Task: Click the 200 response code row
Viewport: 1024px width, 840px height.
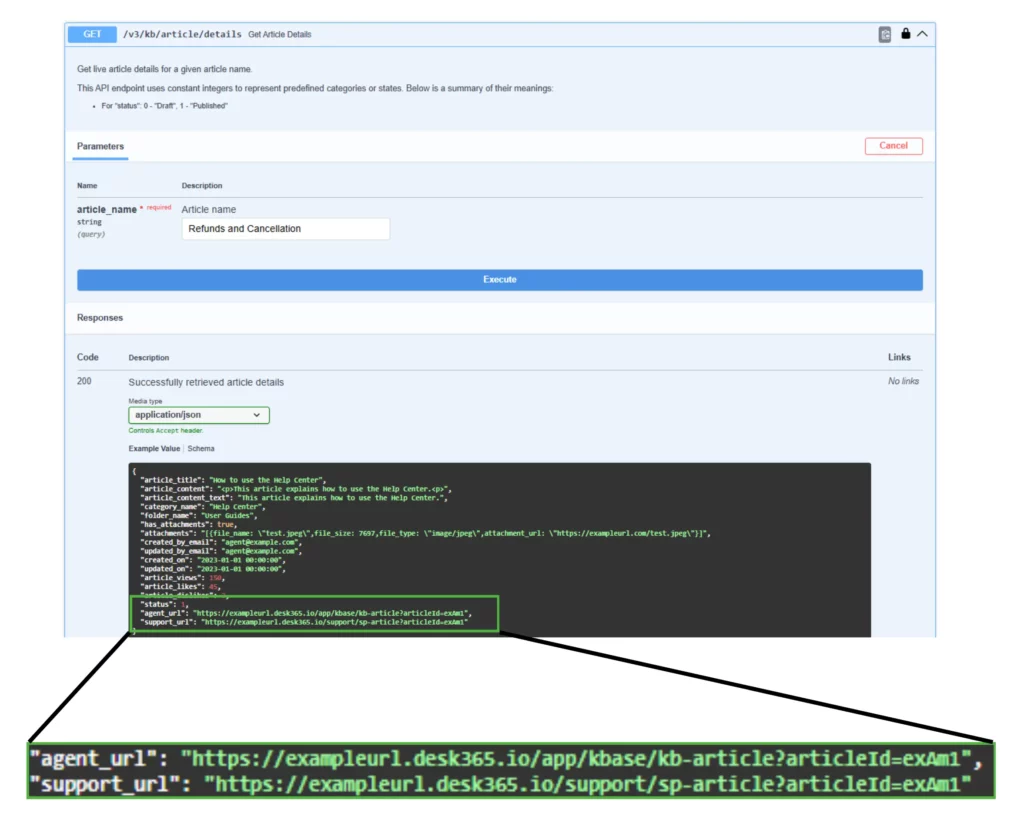Action: coord(85,382)
